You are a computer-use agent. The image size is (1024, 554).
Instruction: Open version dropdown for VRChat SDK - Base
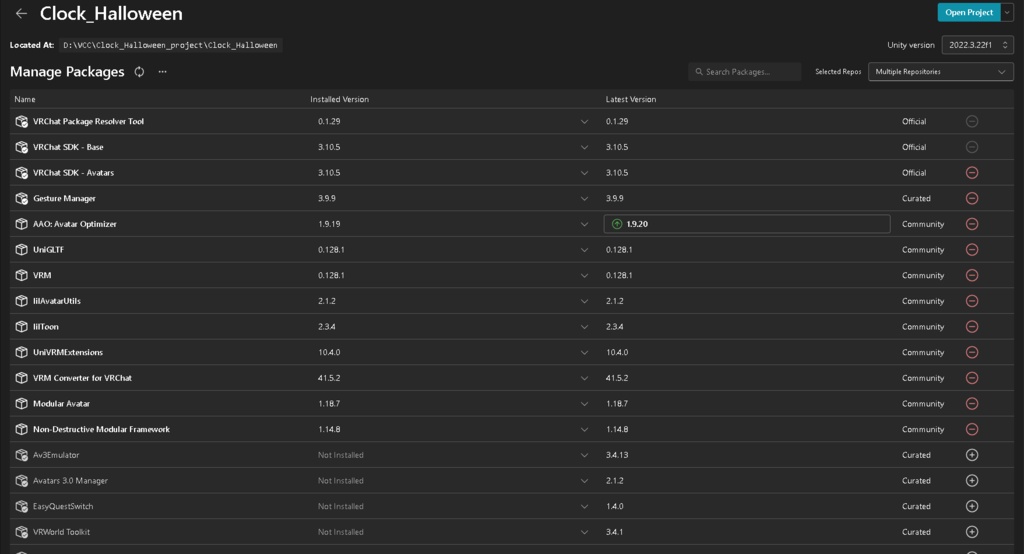(x=584, y=147)
